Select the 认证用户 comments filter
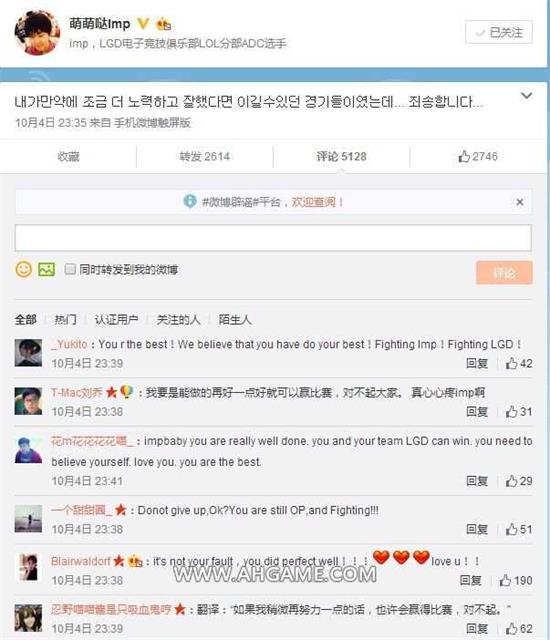This screenshot has width=550, height=640. pyautogui.click(x=116, y=319)
